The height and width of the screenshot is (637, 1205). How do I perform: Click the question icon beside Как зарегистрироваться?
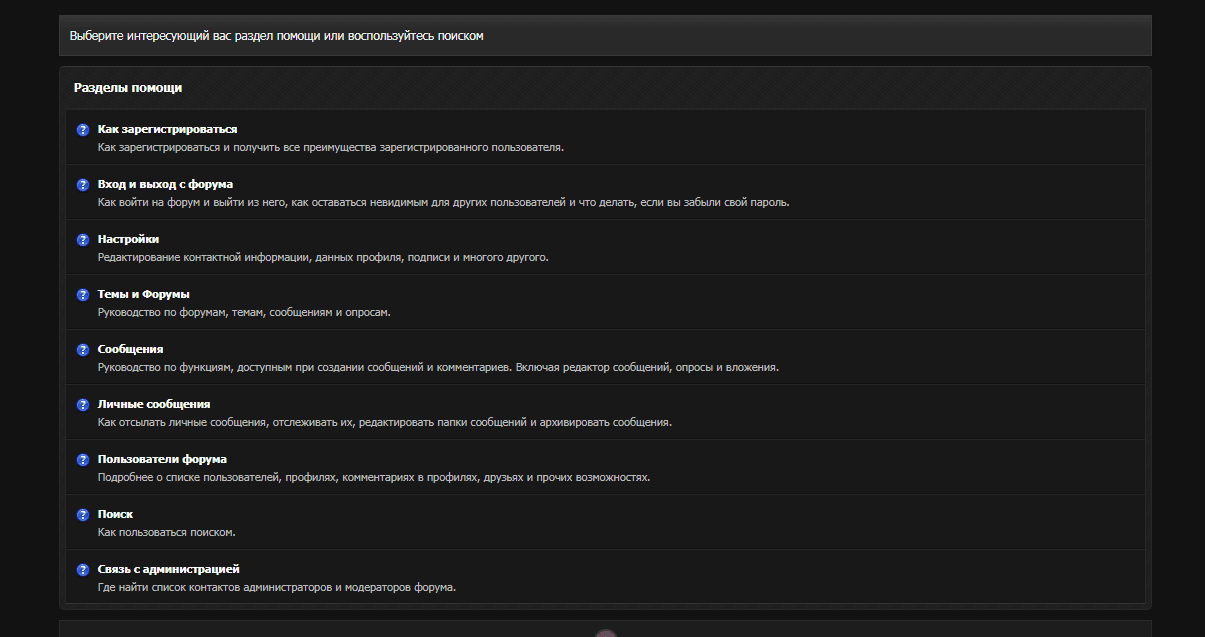point(83,130)
